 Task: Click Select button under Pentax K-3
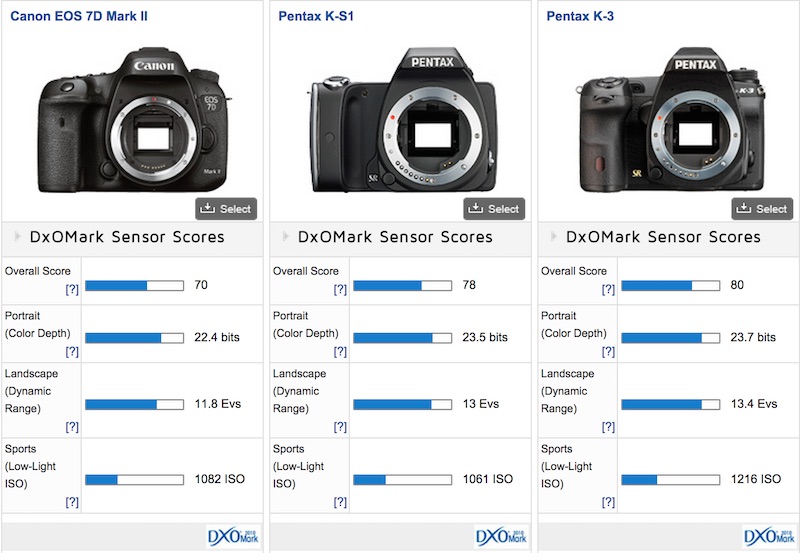(x=762, y=209)
